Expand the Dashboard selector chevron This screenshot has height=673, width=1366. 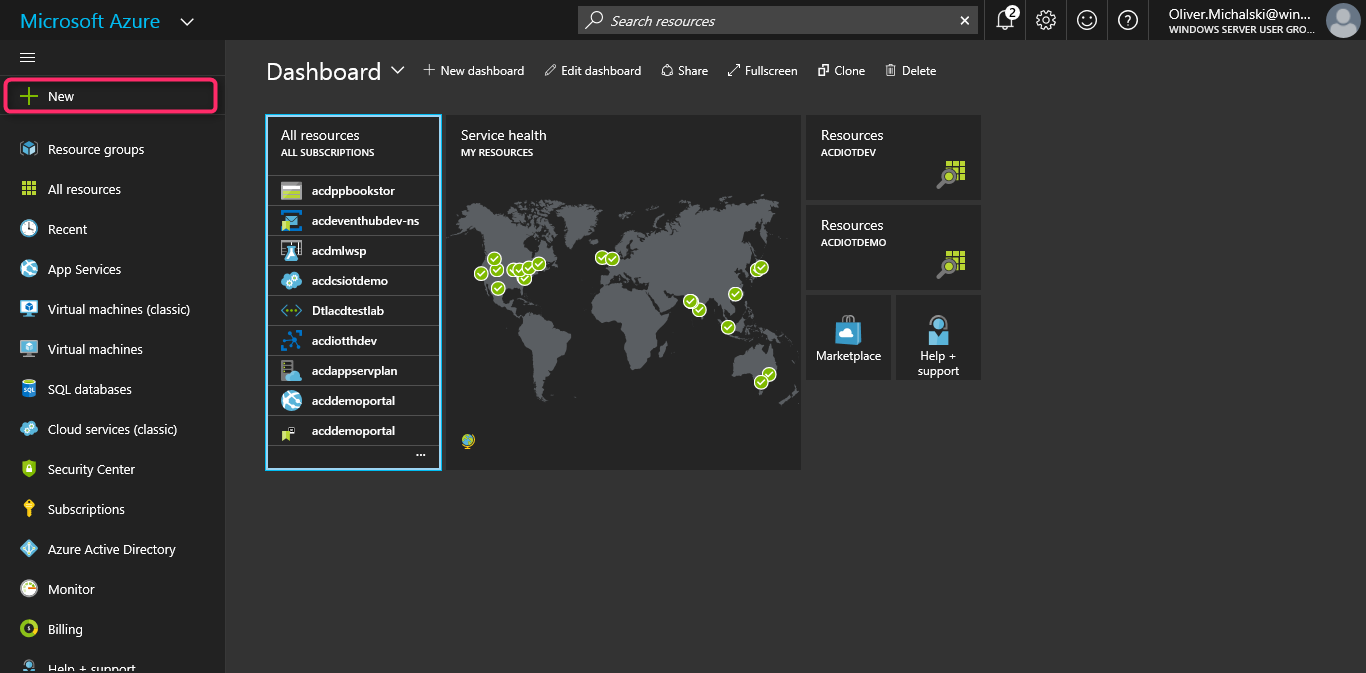click(398, 70)
